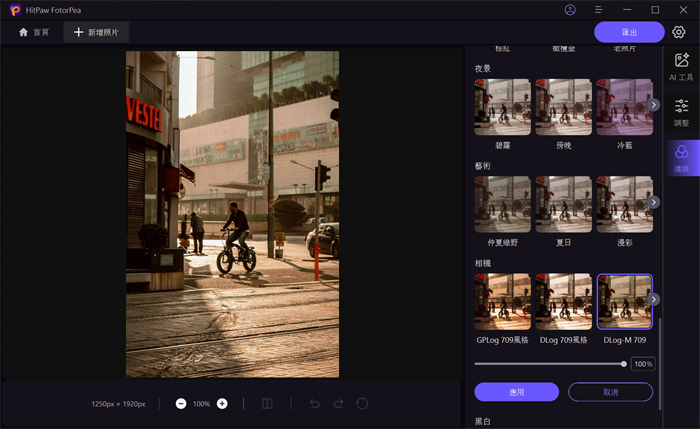
Task: Open the 調整 adjustments panel
Action: tap(681, 111)
